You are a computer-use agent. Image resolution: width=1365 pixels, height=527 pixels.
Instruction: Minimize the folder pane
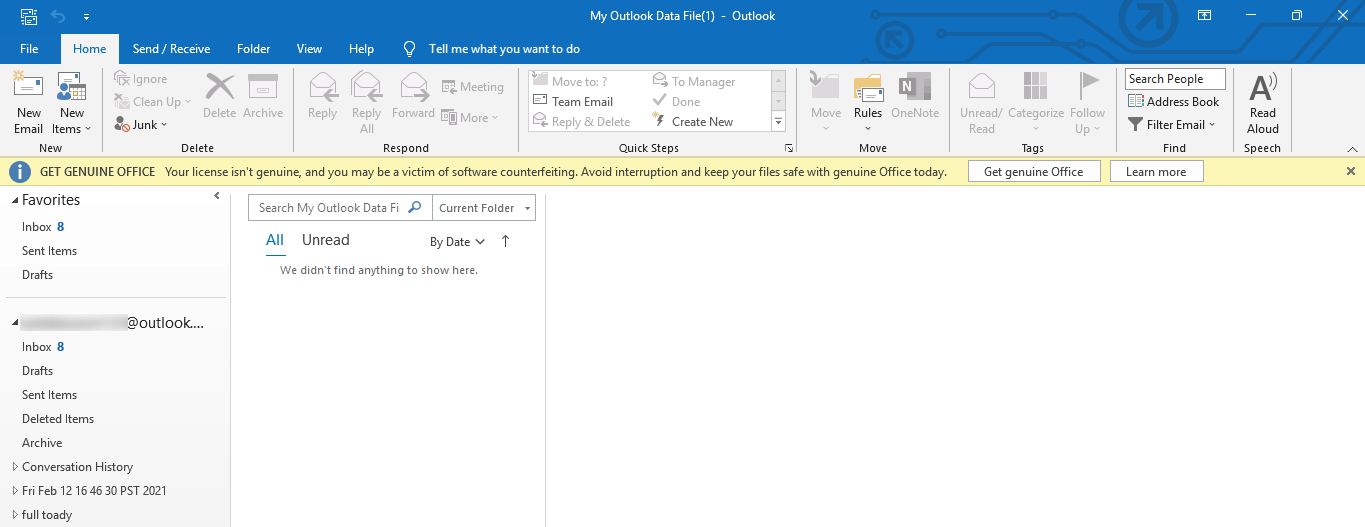217,196
